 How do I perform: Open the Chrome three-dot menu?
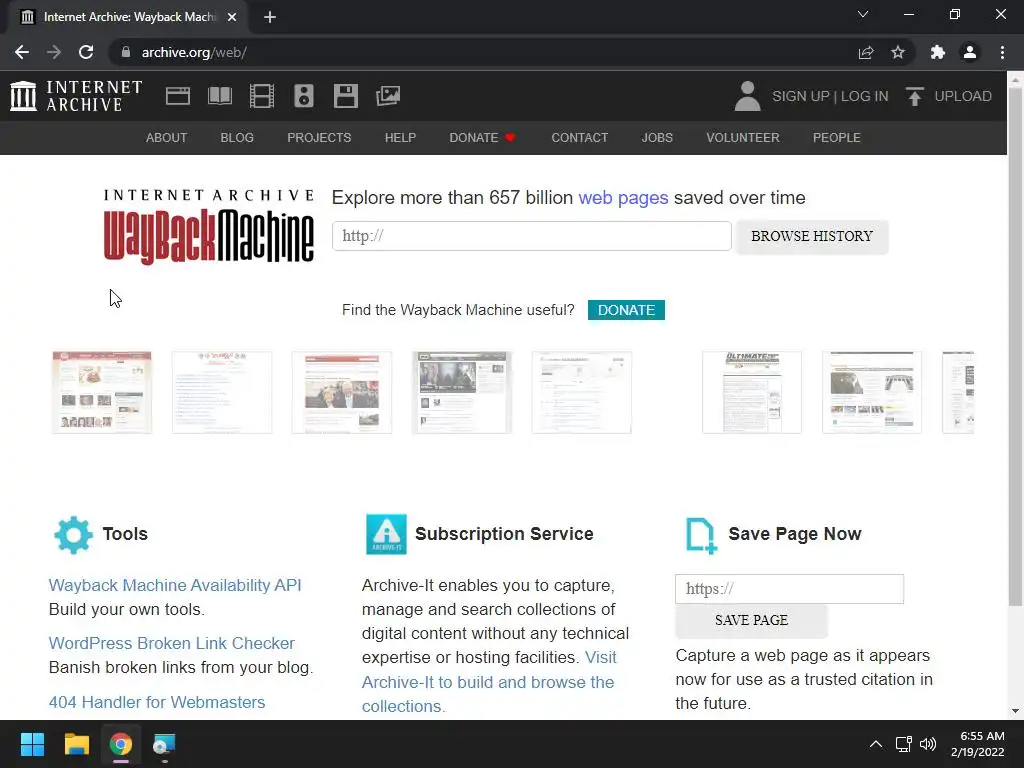[x=1002, y=52]
